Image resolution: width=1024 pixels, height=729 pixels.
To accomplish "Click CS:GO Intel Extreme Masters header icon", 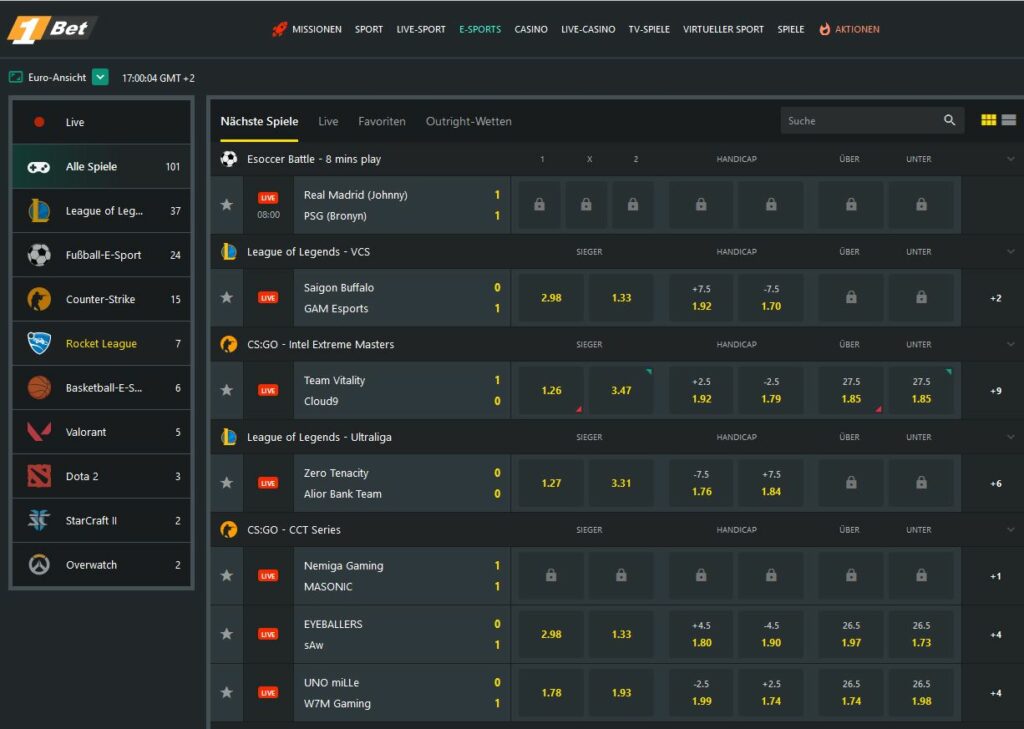I will tap(229, 344).
